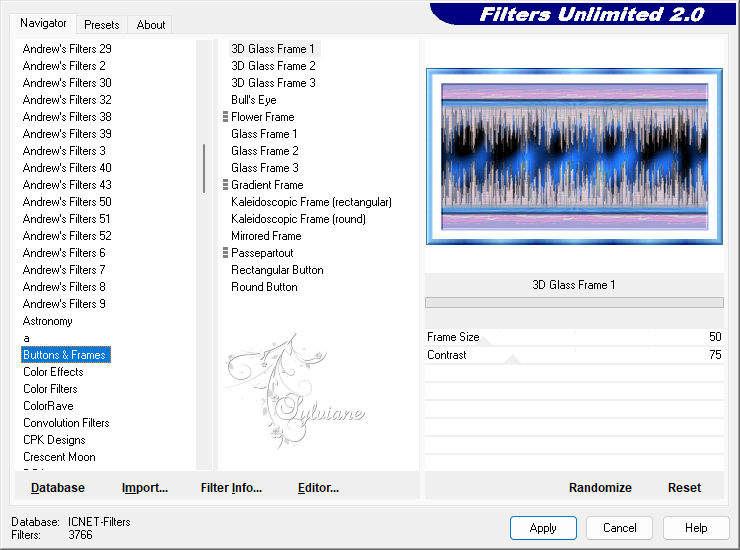740x550 pixels.
Task: Select the Passepartout filter group
Action: point(262,253)
